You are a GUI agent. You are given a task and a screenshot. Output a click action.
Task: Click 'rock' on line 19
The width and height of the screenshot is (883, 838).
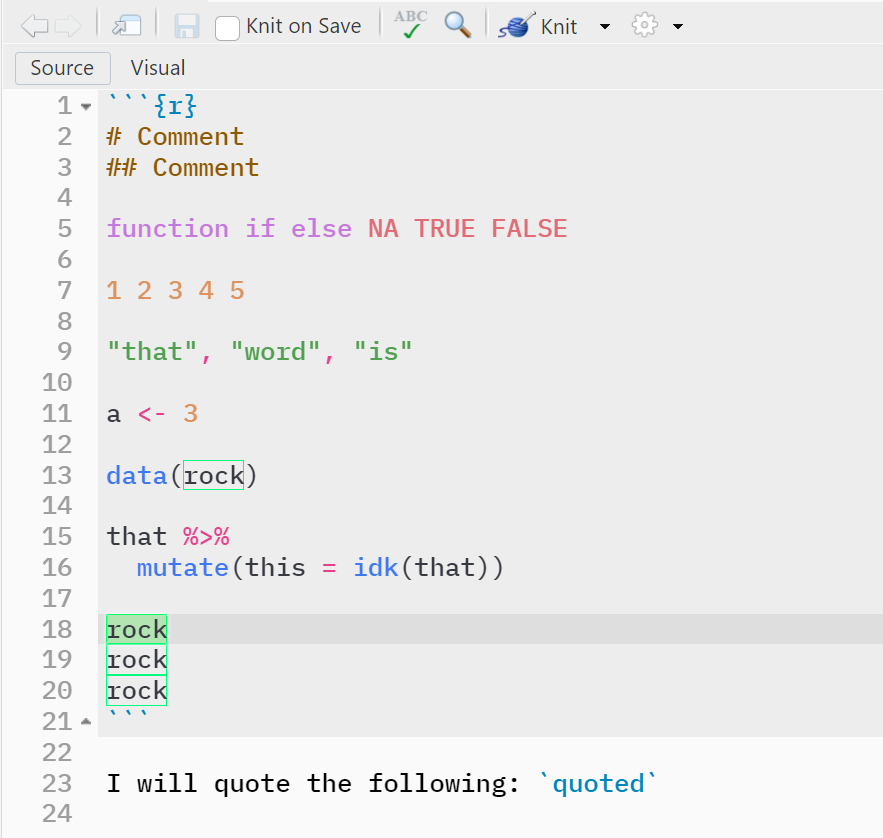coord(137,659)
